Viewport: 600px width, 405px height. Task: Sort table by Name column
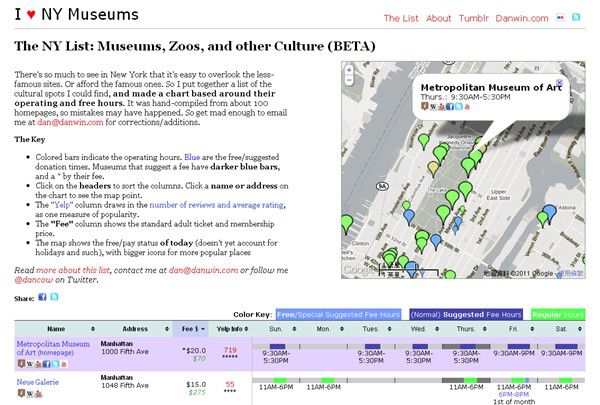pos(56,329)
